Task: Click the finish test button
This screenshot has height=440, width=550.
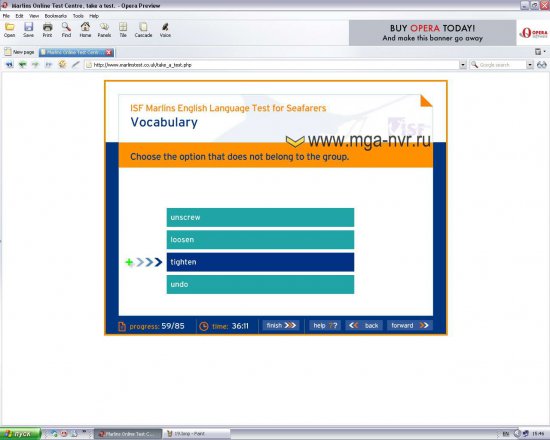Action: [x=281, y=326]
